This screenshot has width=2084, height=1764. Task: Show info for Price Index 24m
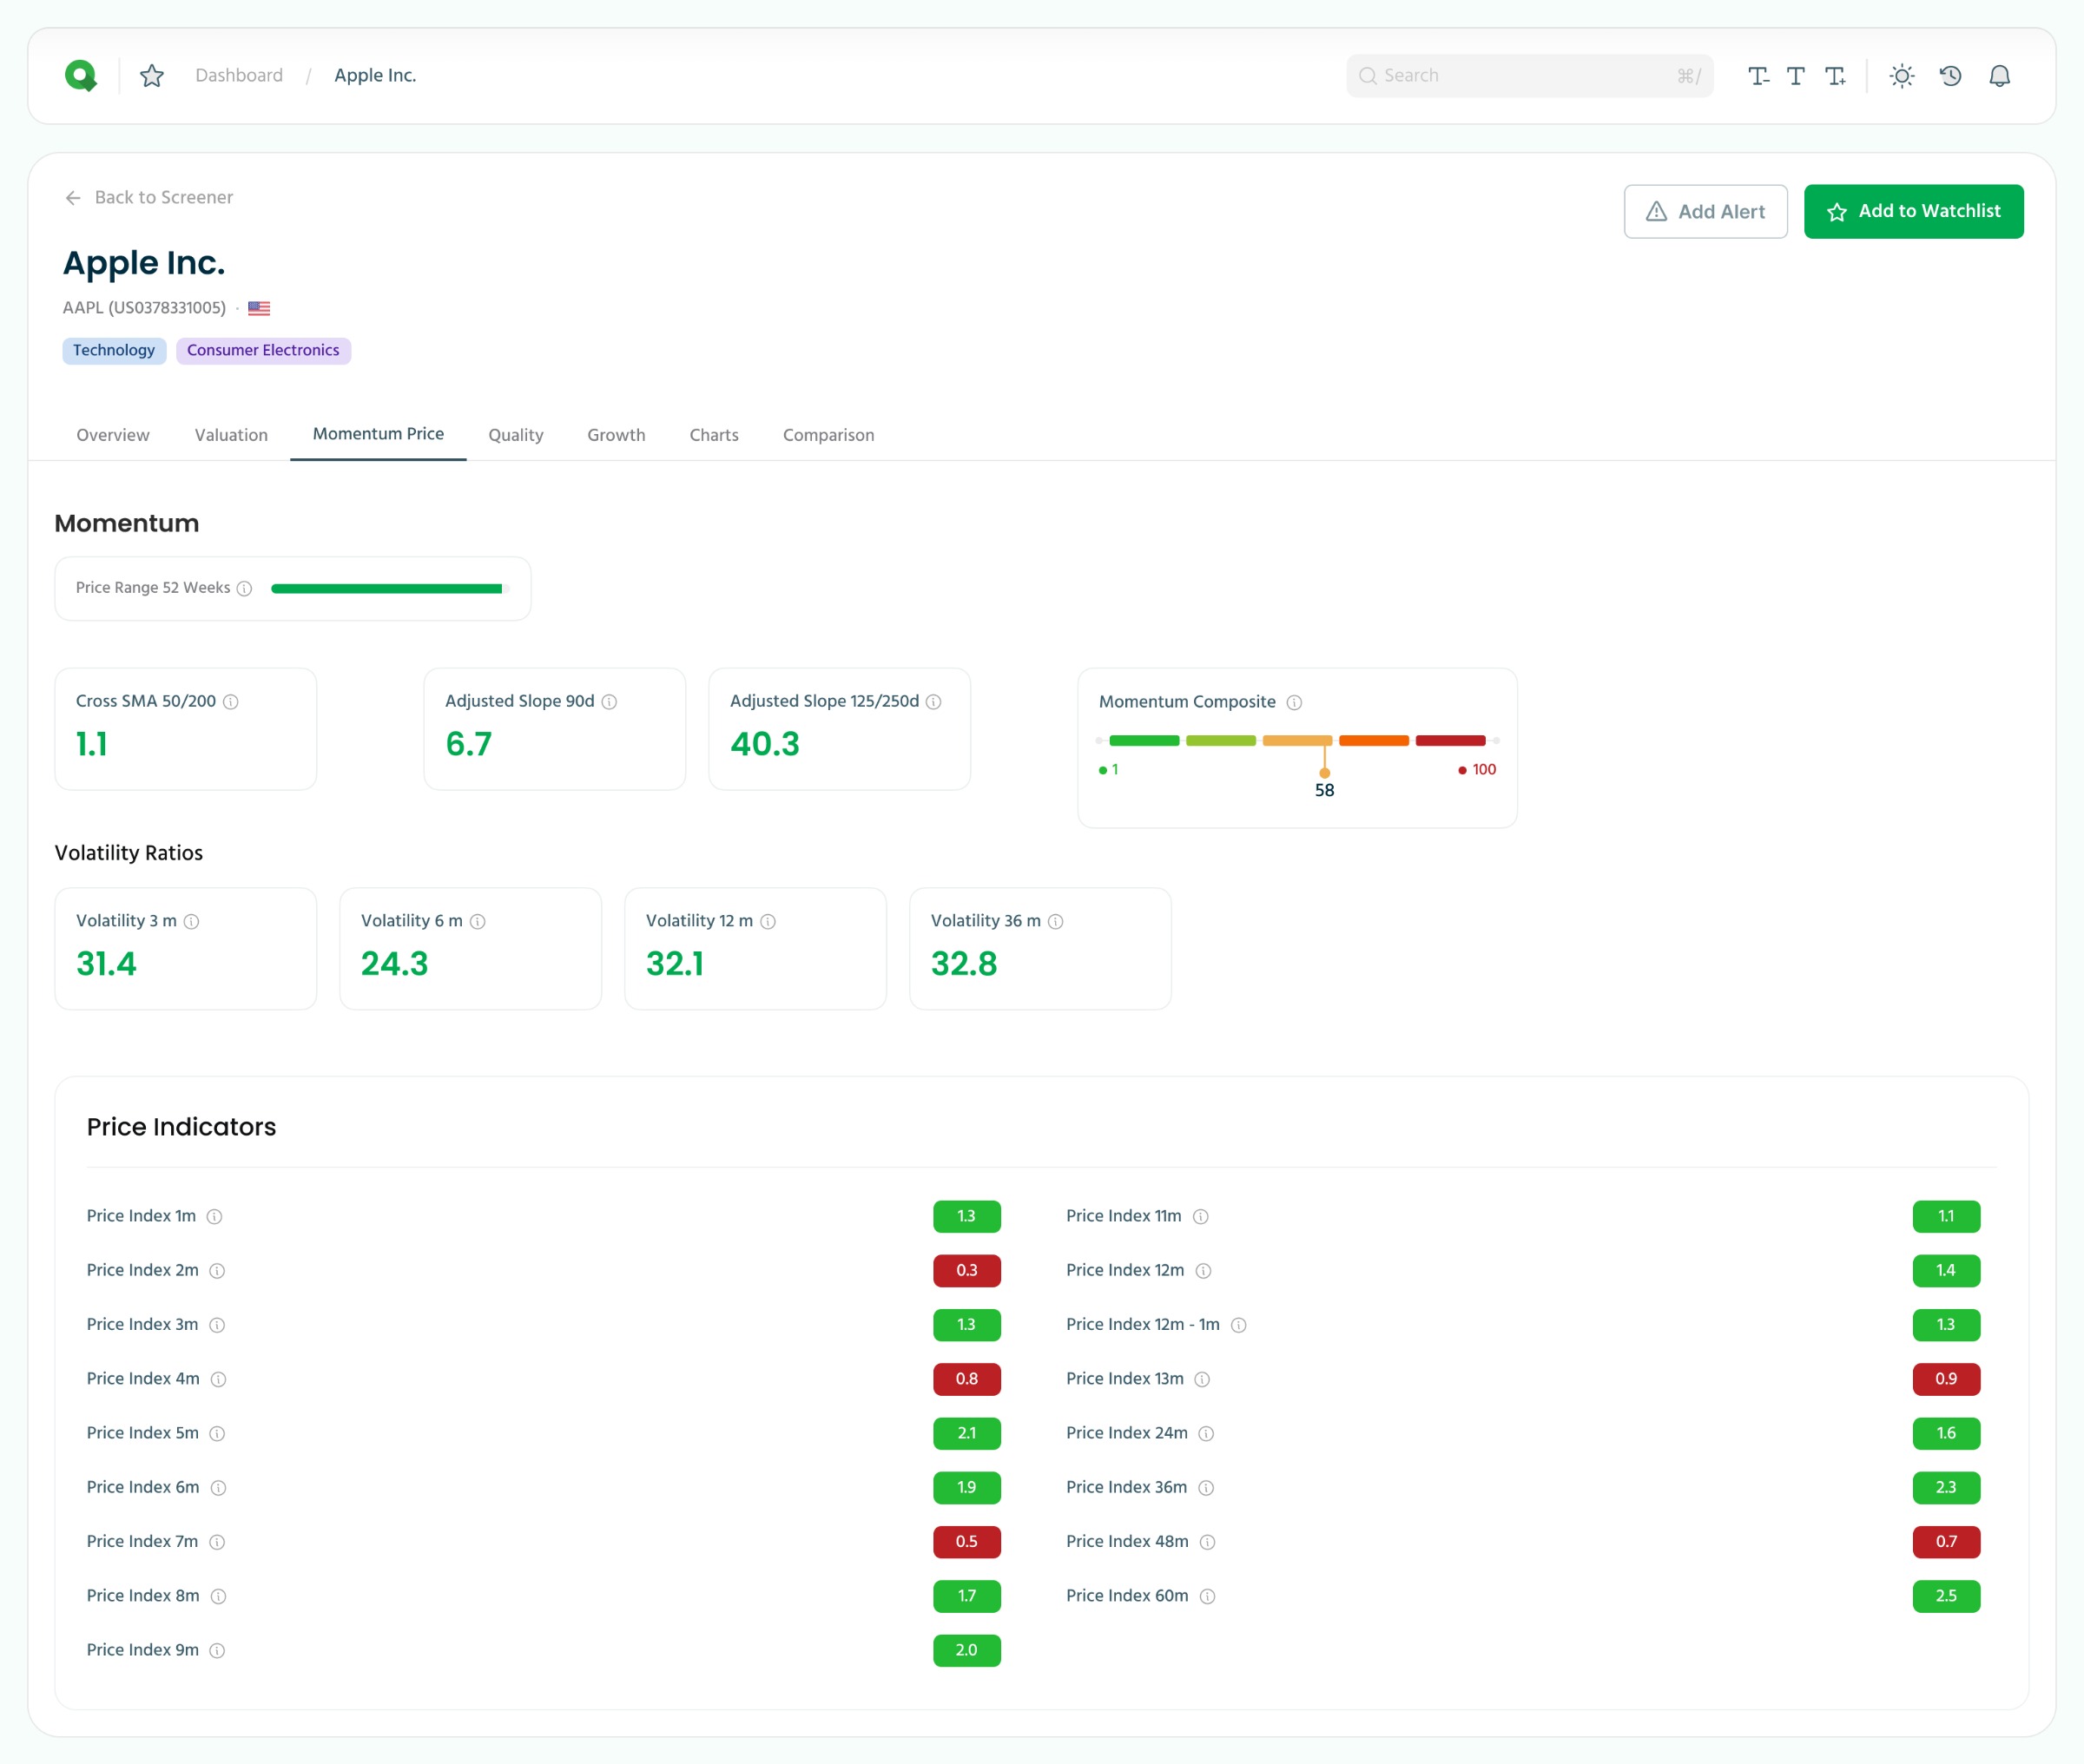[1206, 1434]
